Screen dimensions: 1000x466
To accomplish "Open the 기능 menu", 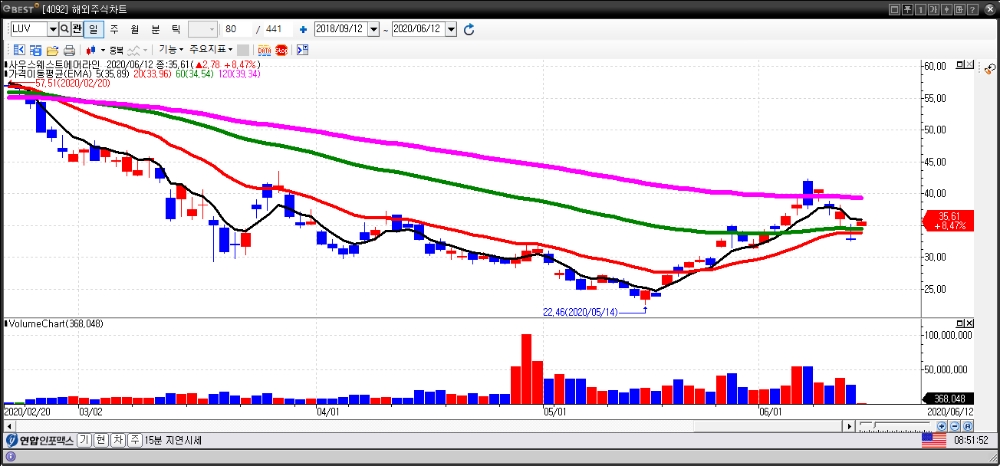I will 170,49.
